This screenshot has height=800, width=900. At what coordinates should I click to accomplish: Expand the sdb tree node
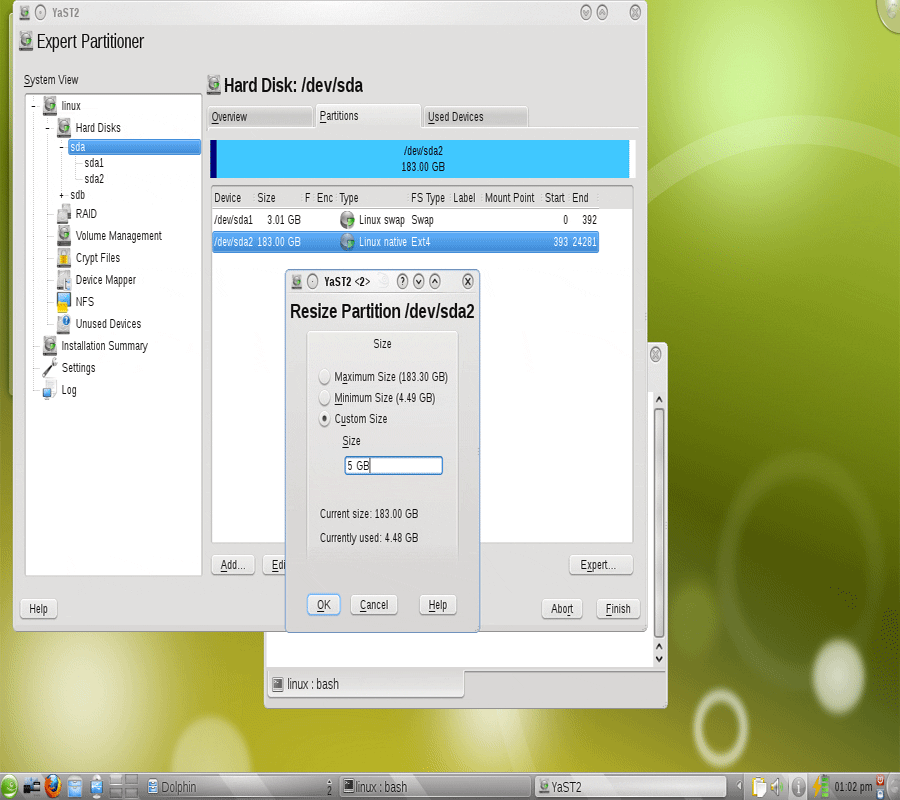tap(61, 195)
